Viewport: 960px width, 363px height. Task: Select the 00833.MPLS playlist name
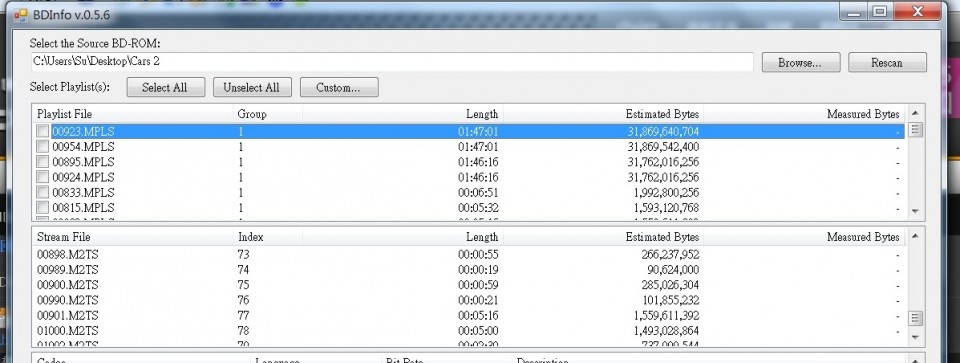point(83,193)
